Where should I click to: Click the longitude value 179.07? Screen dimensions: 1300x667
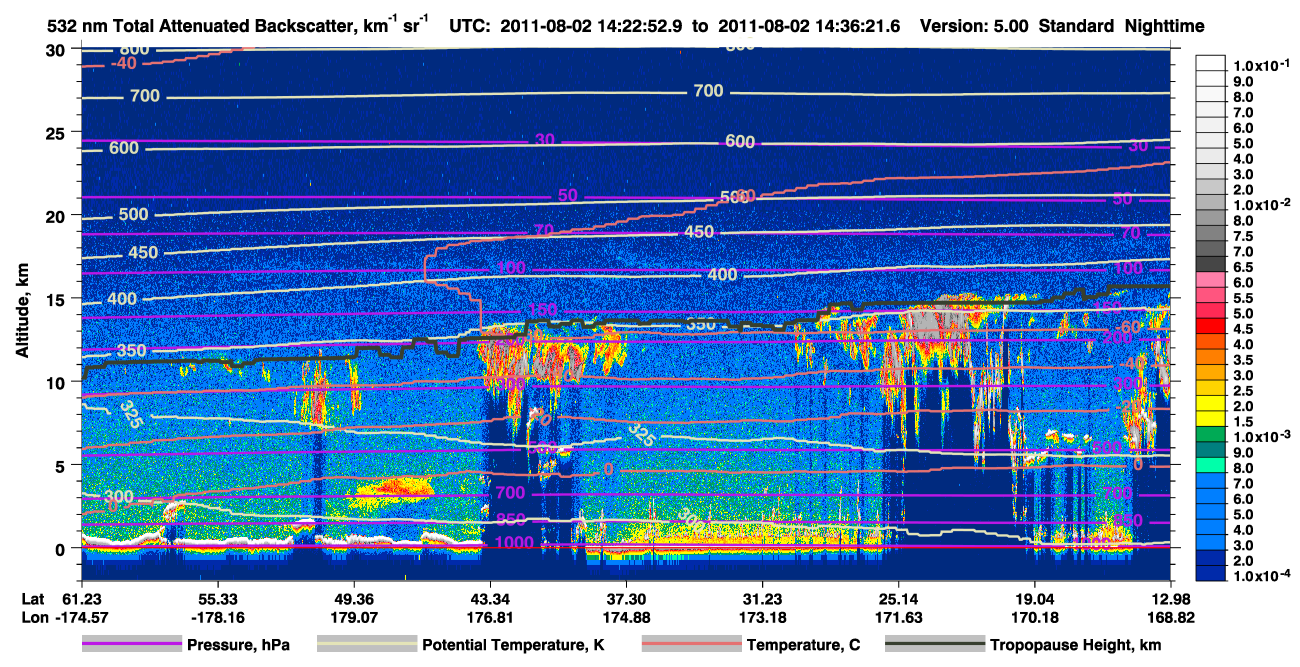click(354, 617)
